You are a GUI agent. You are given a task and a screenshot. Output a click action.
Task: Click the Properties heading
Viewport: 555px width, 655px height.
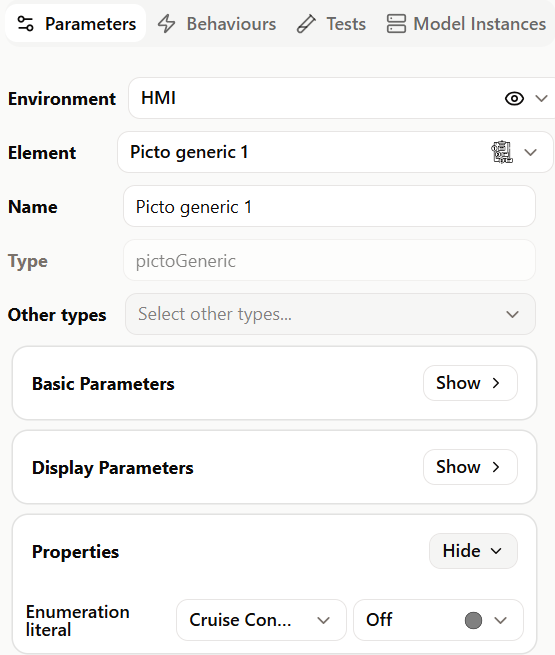(76, 552)
